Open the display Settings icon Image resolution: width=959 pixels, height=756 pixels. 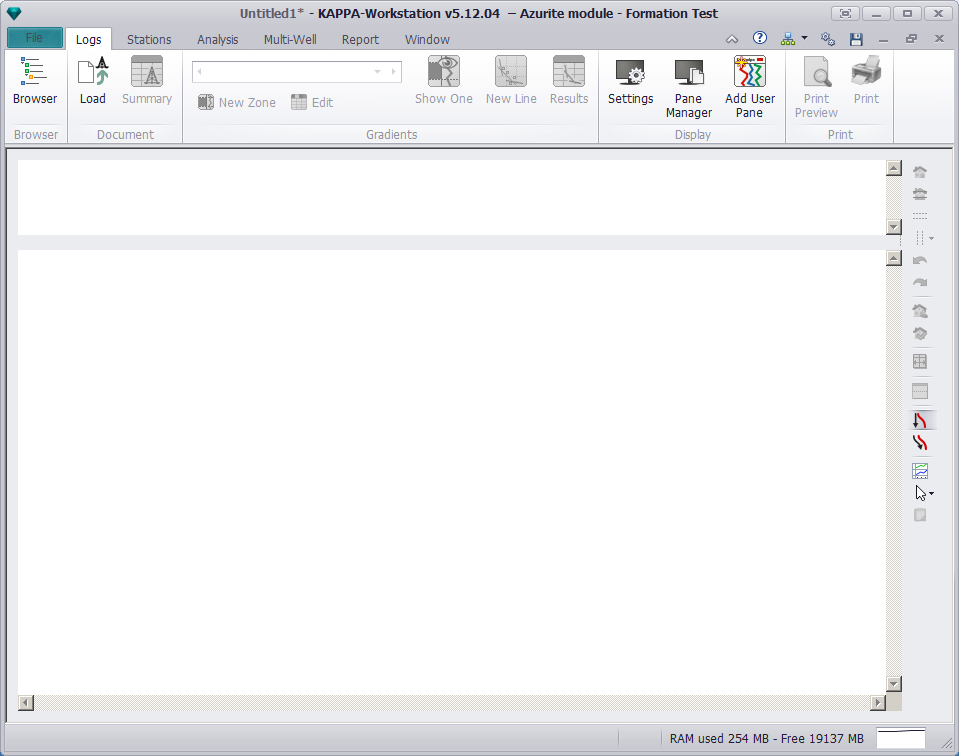[x=631, y=81]
